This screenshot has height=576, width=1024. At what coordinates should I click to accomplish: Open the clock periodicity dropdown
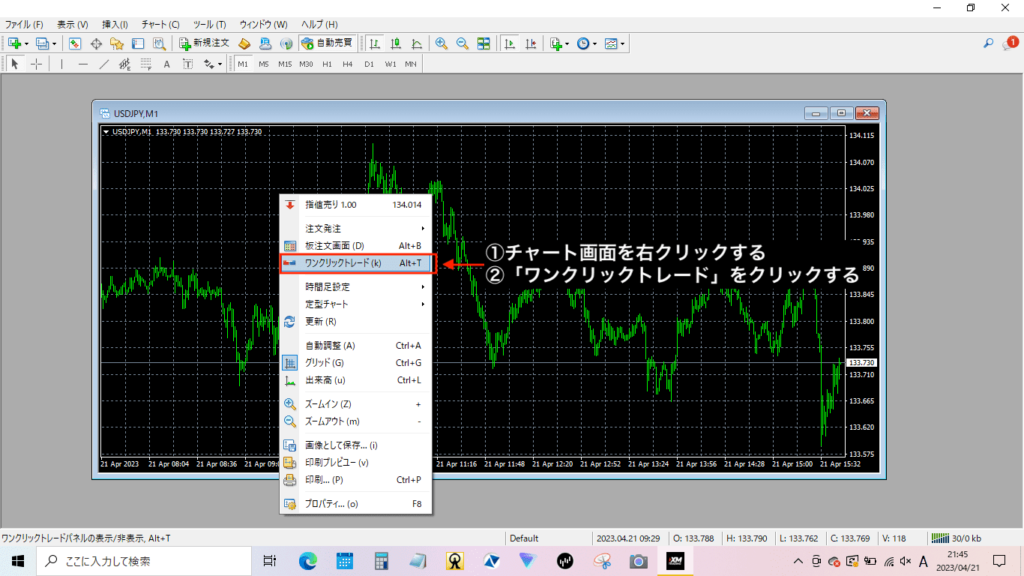[x=586, y=44]
